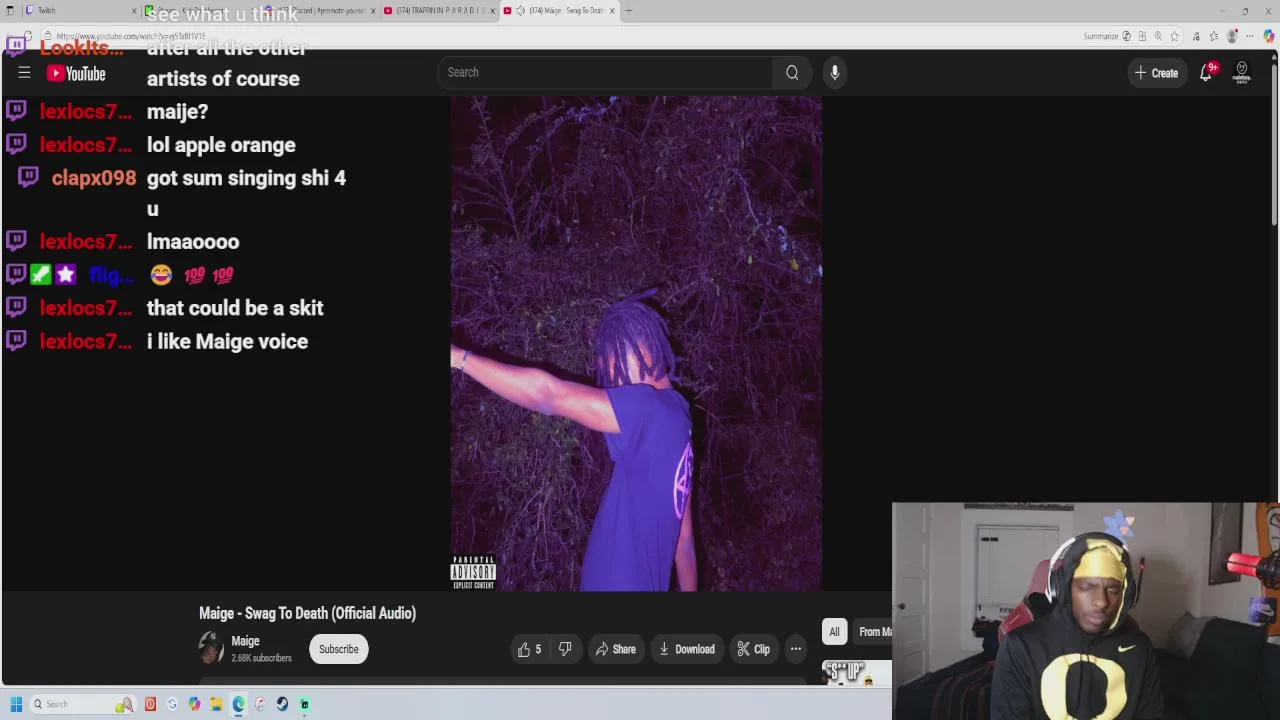Dislike the video with thumbs down
Viewport: 1280px width, 720px height.
coord(565,649)
